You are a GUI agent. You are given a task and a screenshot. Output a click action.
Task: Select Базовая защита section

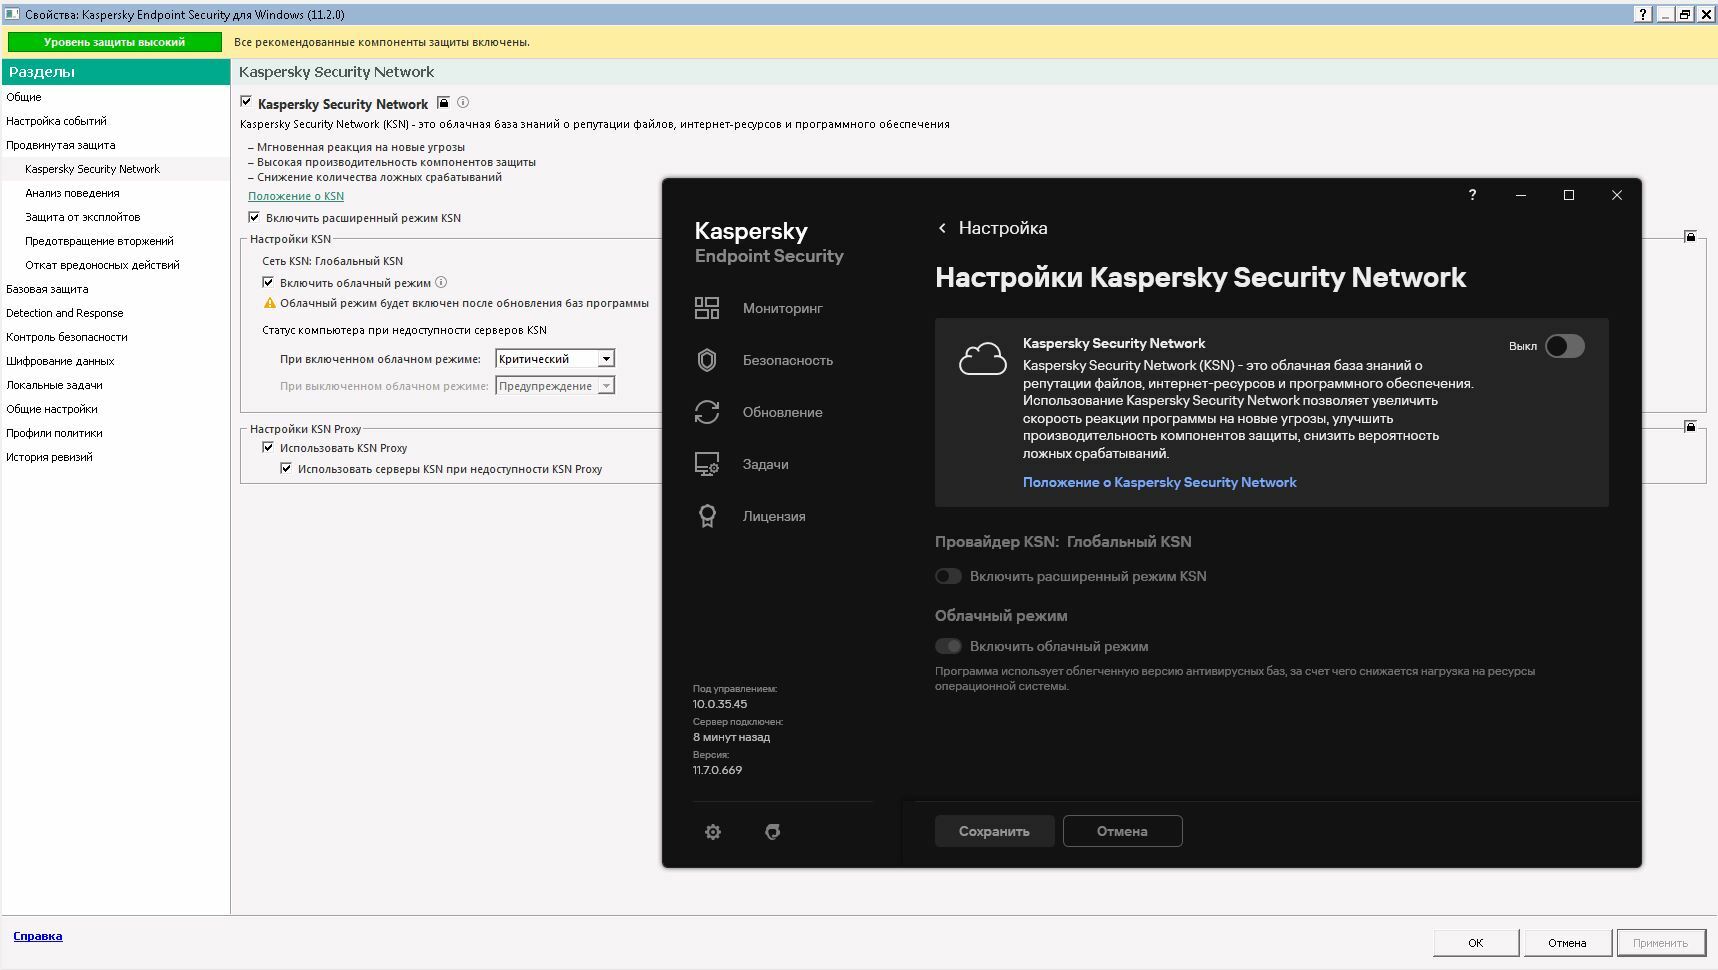47,289
